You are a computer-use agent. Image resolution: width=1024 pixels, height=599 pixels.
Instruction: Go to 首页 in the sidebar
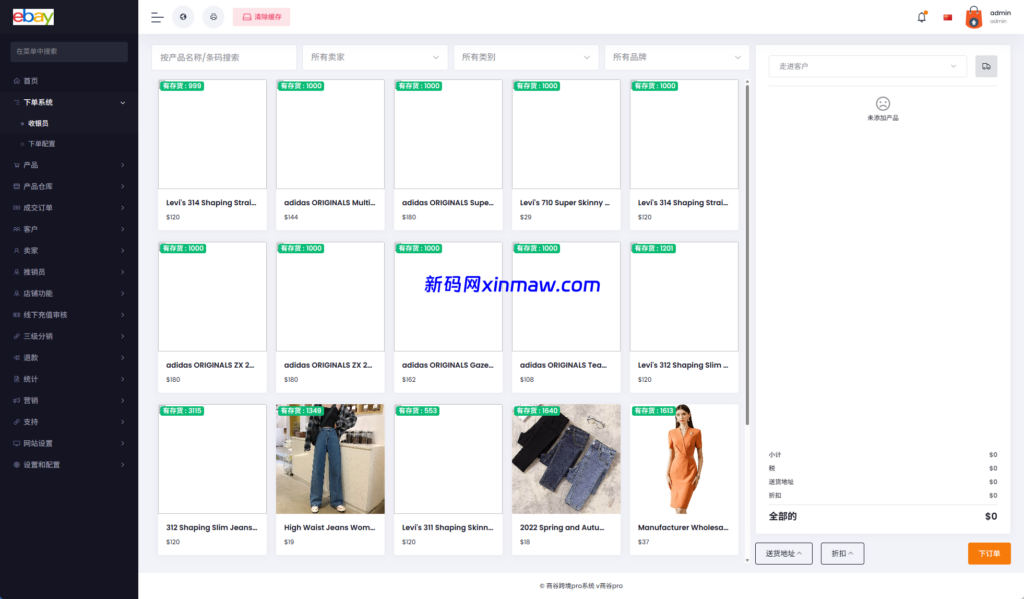click(31, 80)
